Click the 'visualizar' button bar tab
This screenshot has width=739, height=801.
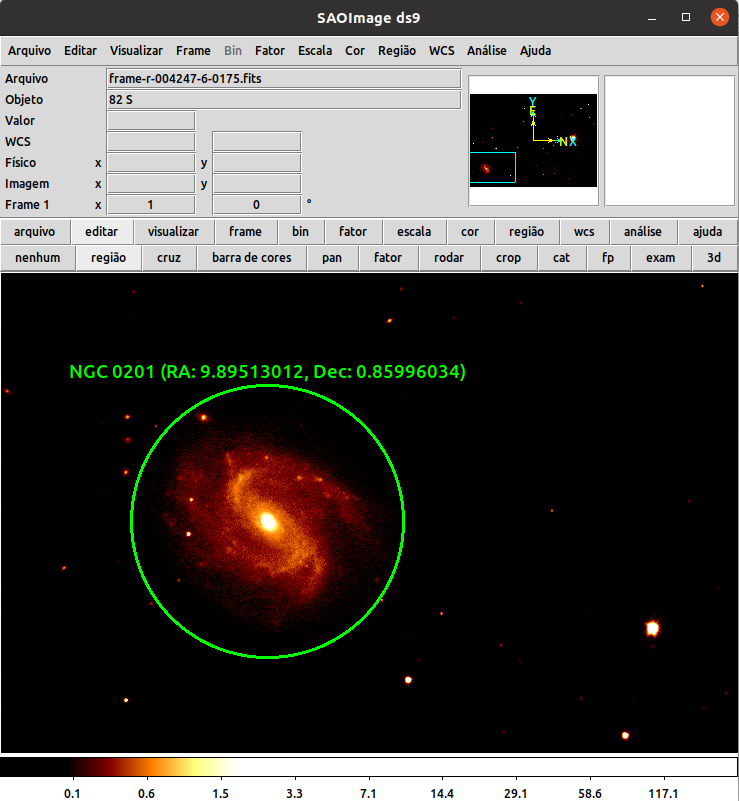point(174,231)
